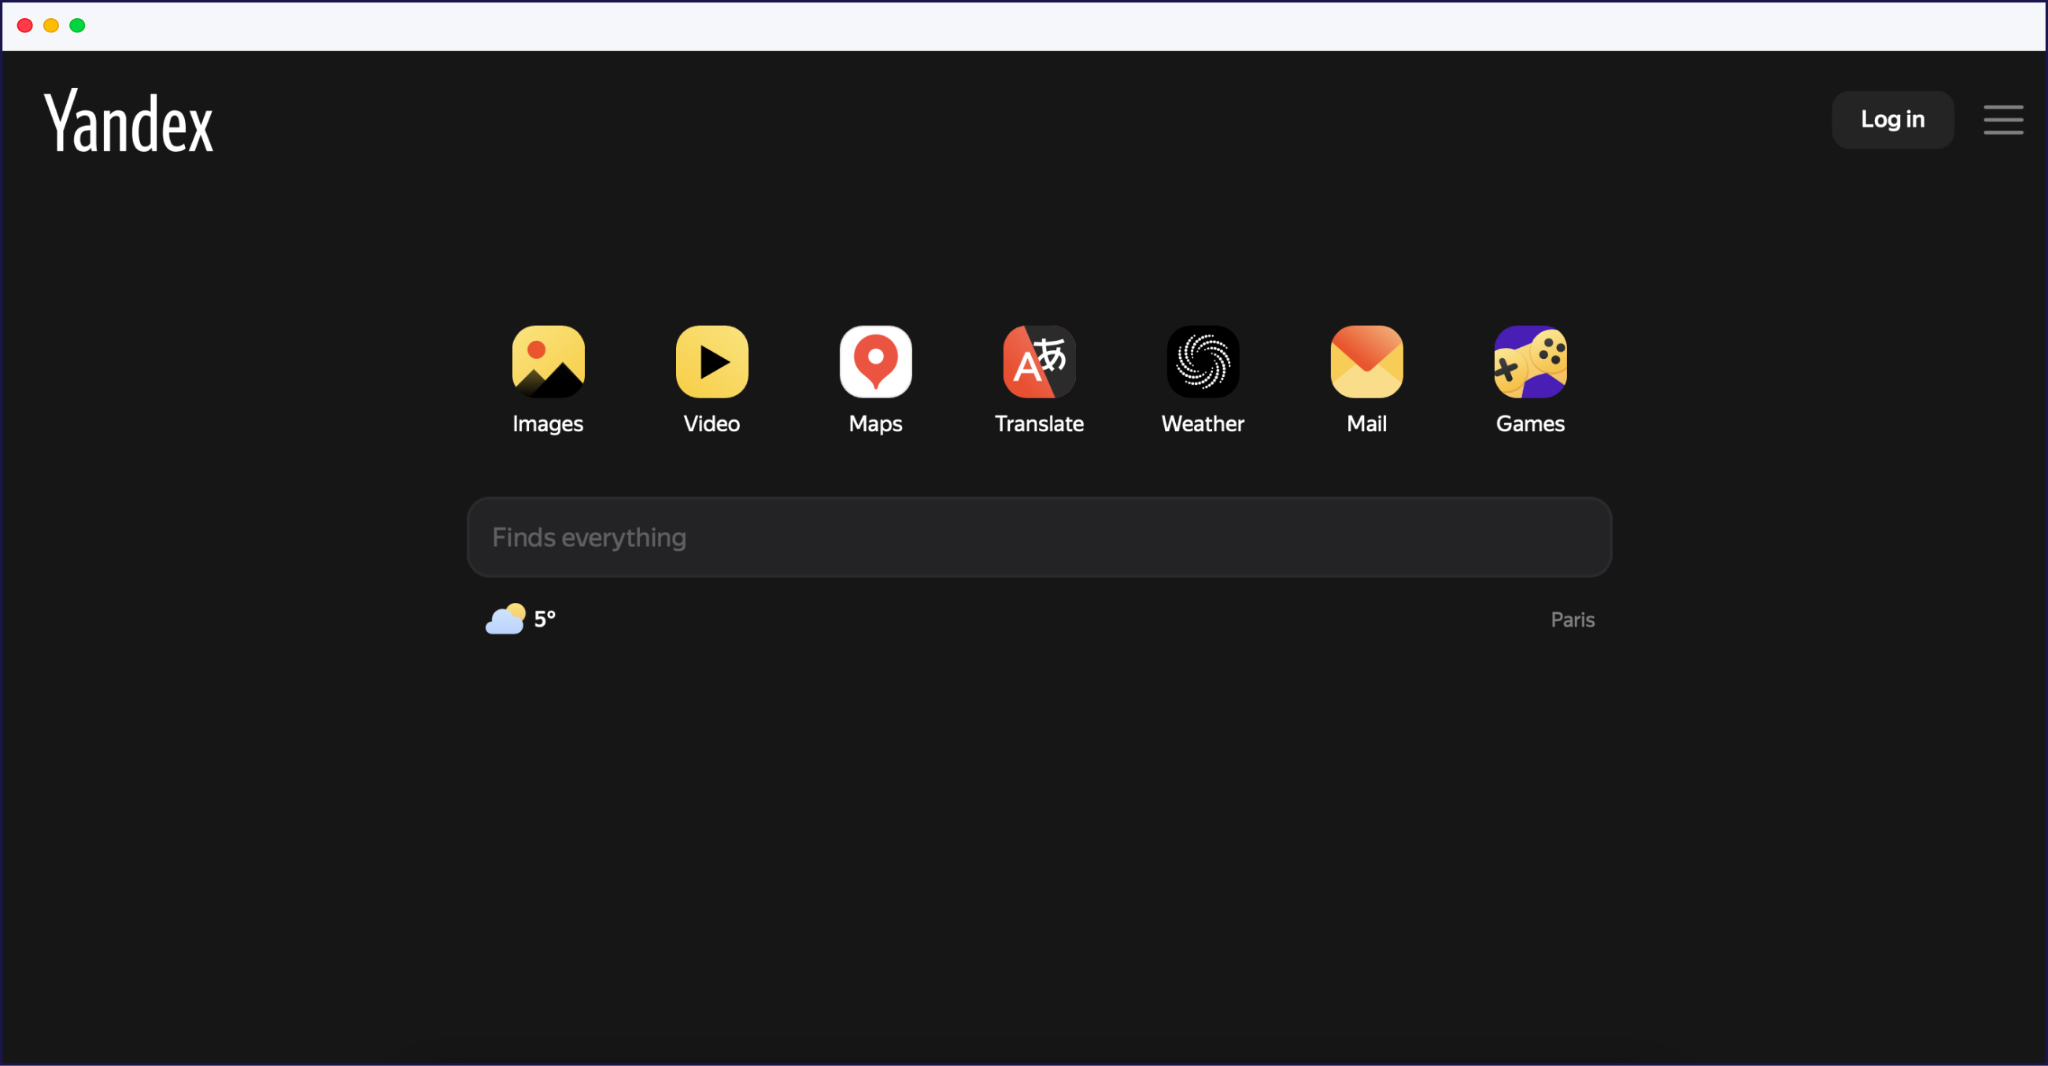Select the Images label text

[x=547, y=423]
